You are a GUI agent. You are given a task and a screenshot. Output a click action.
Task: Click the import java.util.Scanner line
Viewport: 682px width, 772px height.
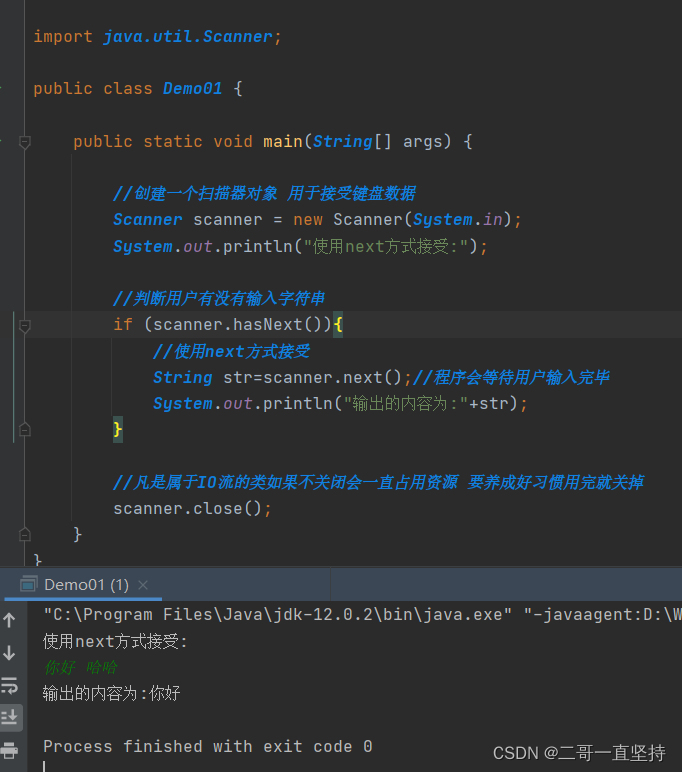coord(158,36)
